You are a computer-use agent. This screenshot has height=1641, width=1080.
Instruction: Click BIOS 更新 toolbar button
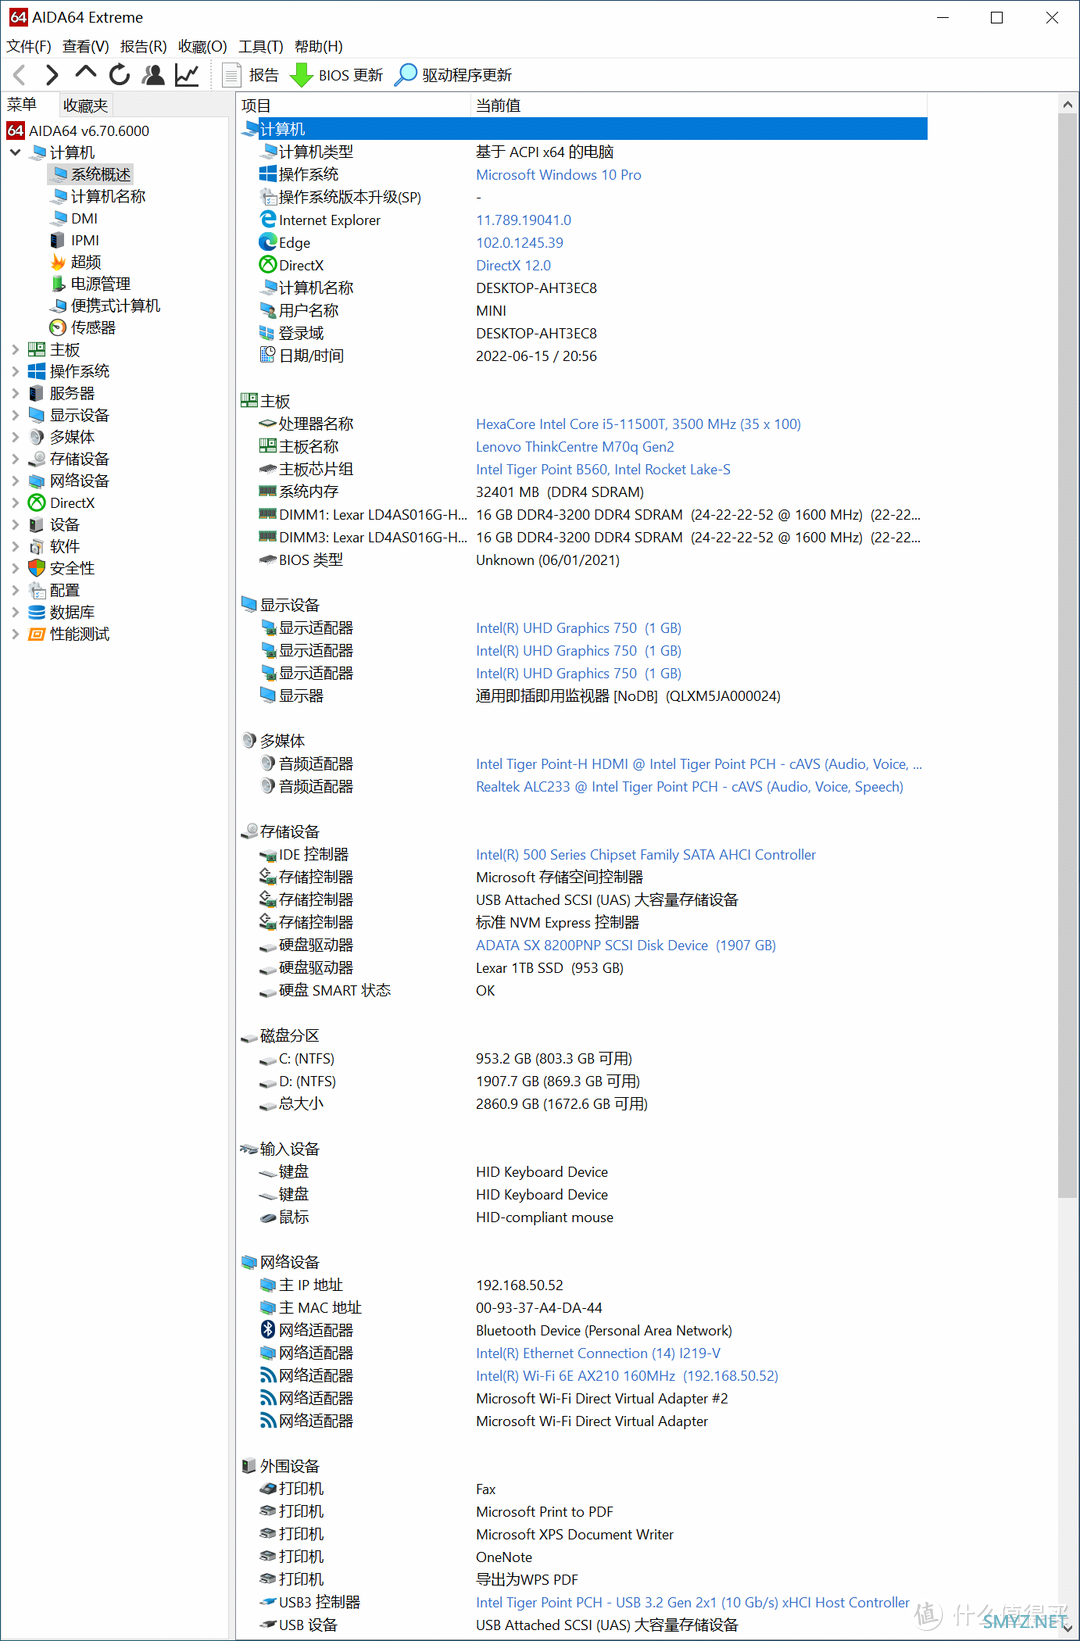click(337, 75)
